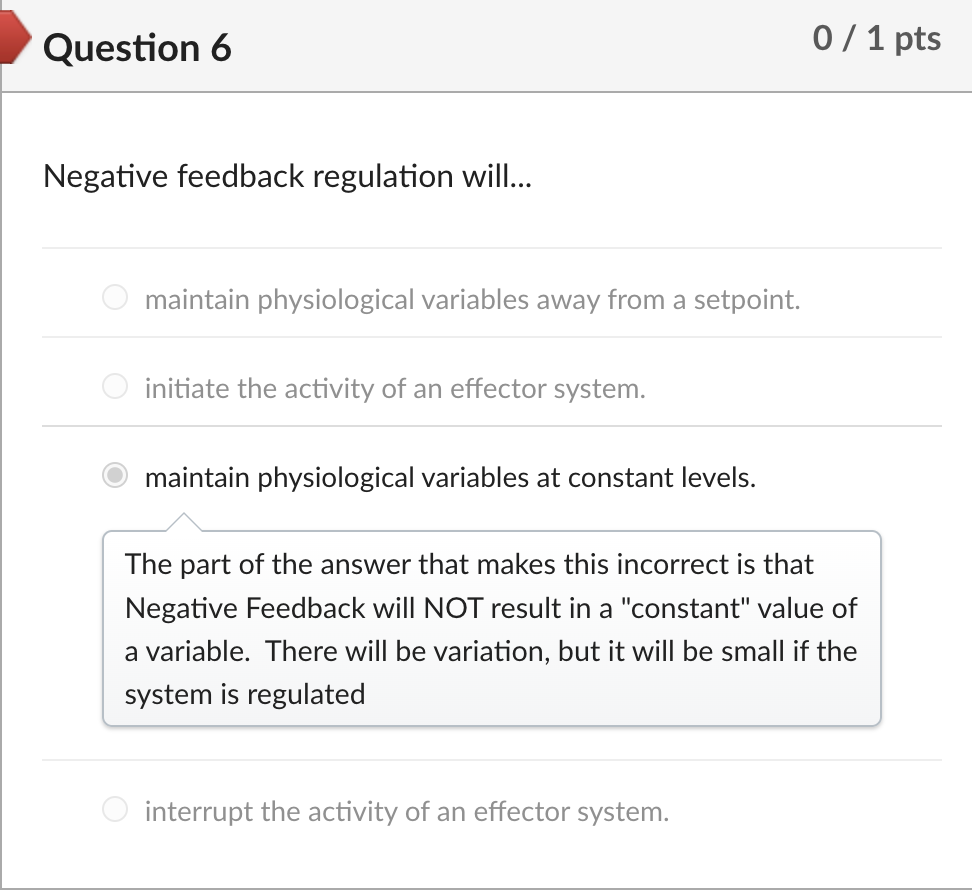Click the 'Question 6' header title

pyautogui.click(x=137, y=47)
